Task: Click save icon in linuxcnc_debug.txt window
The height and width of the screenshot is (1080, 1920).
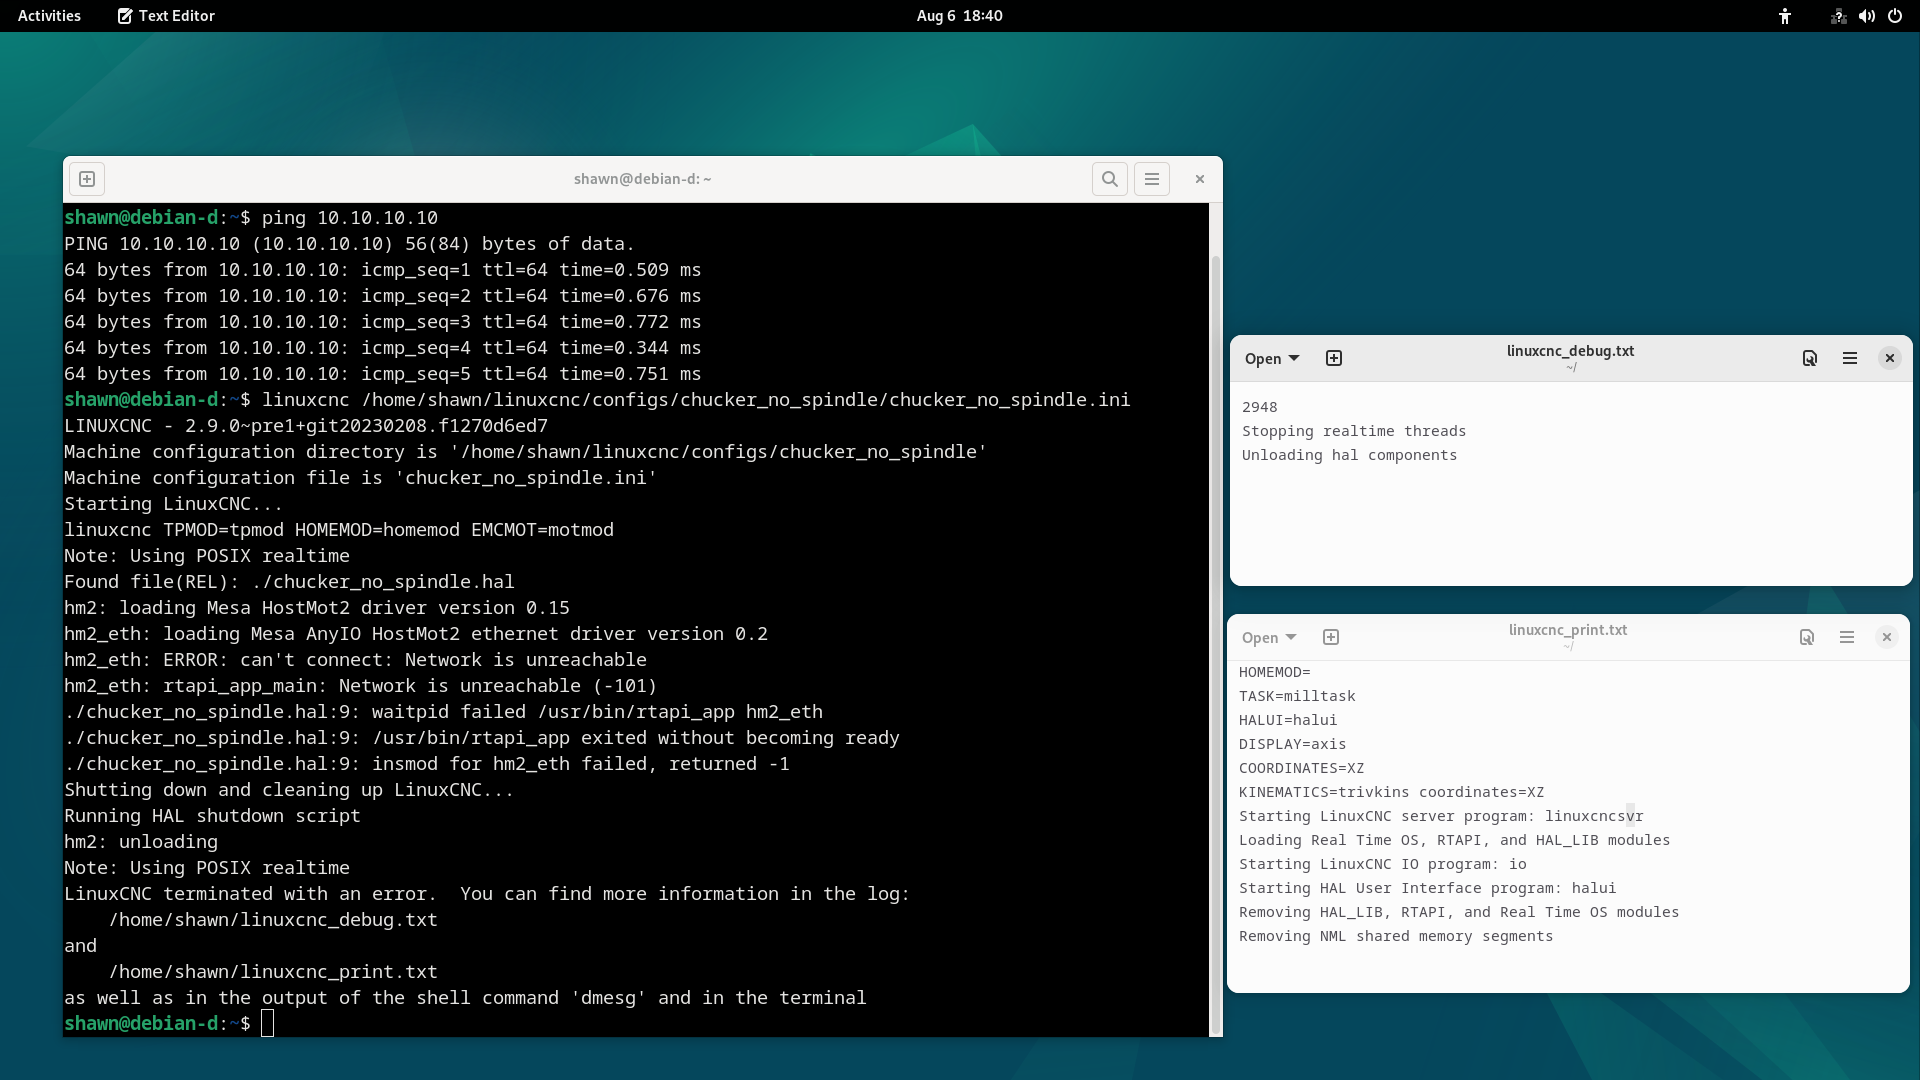Action: pos(1810,358)
